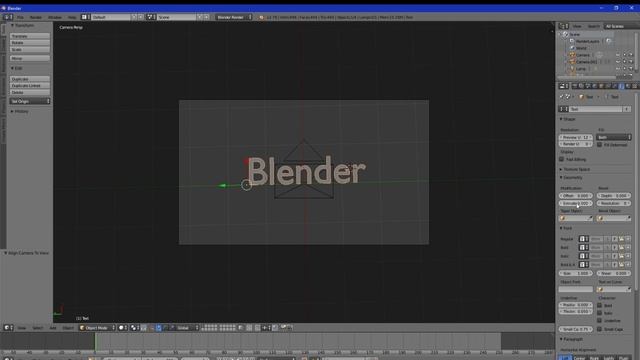Image resolution: width=640 pixels, height=360 pixels.
Task: Open the Object Mode dropdown
Action: tap(98, 327)
